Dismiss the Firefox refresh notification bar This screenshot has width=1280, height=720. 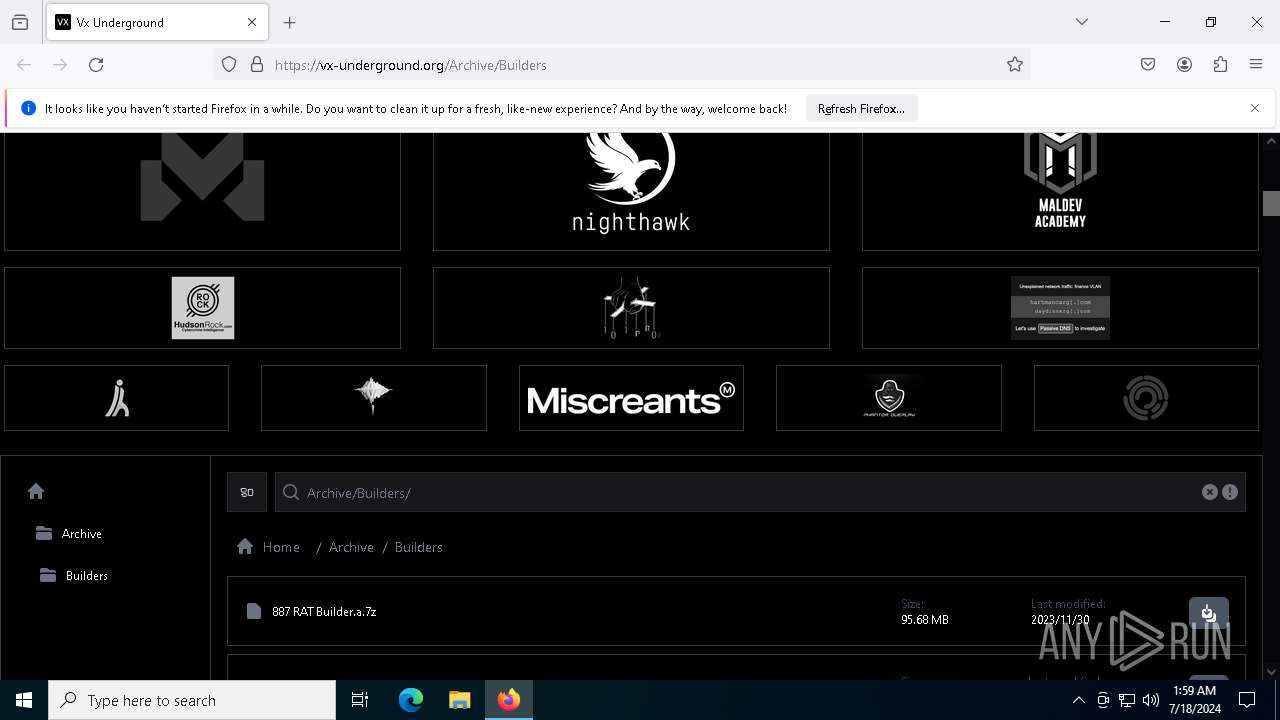tap(1255, 108)
